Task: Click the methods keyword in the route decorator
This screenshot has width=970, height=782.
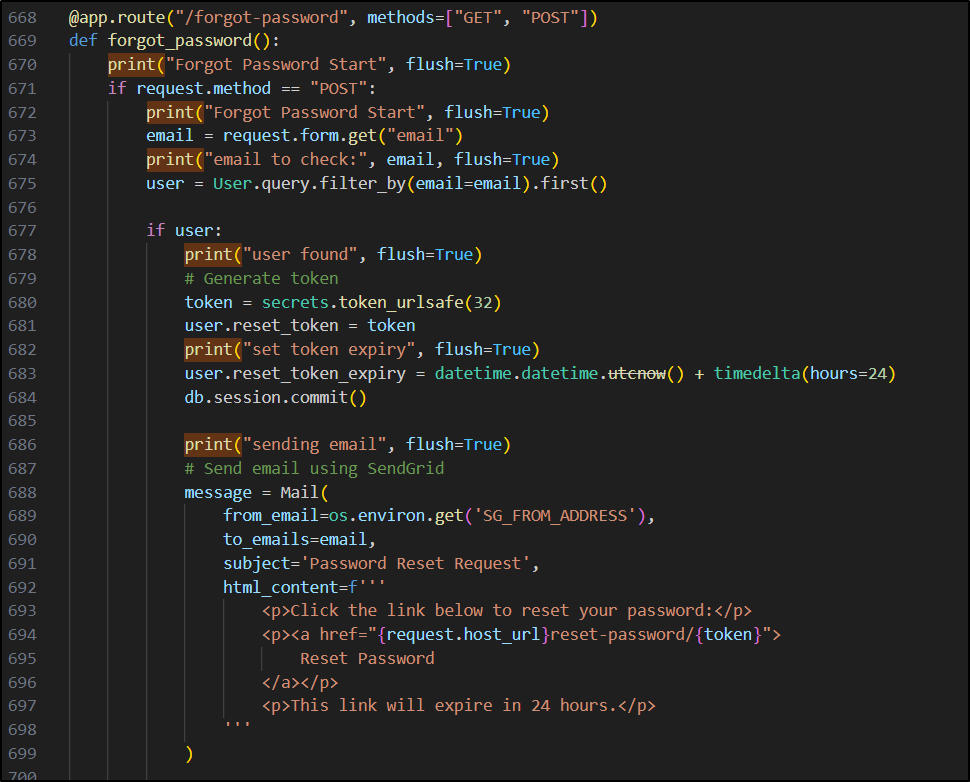Action: (401, 17)
